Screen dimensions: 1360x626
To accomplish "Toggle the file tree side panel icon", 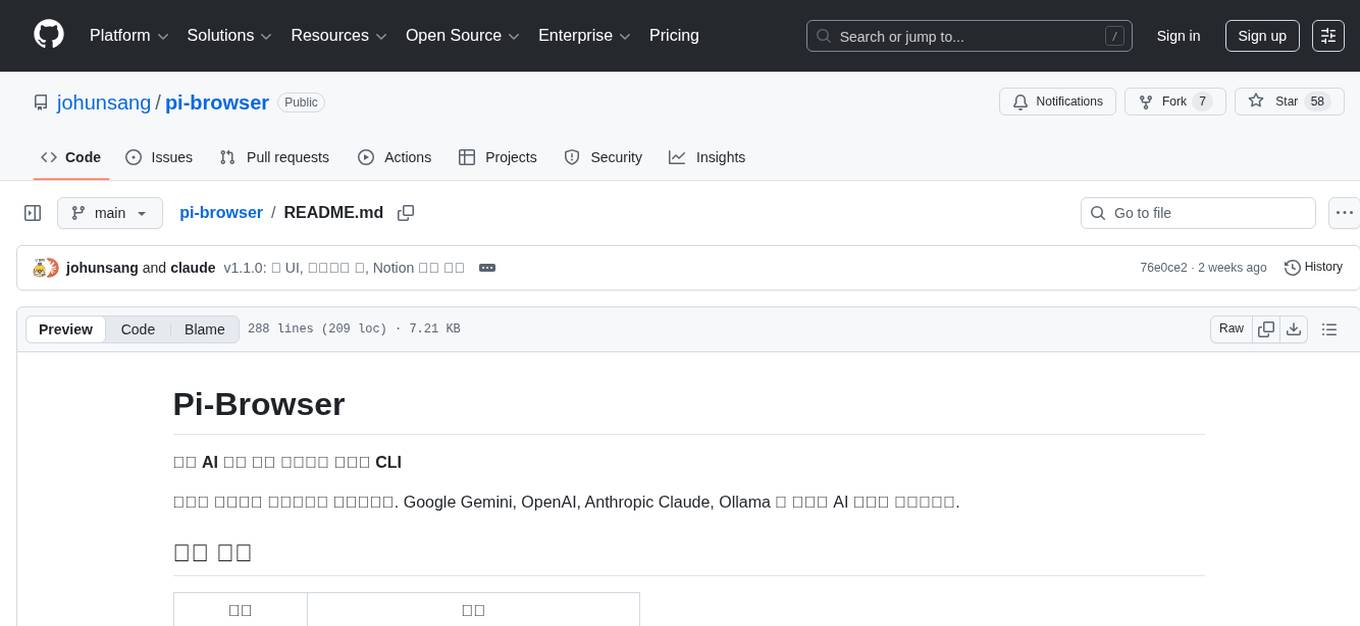I will (32, 212).
